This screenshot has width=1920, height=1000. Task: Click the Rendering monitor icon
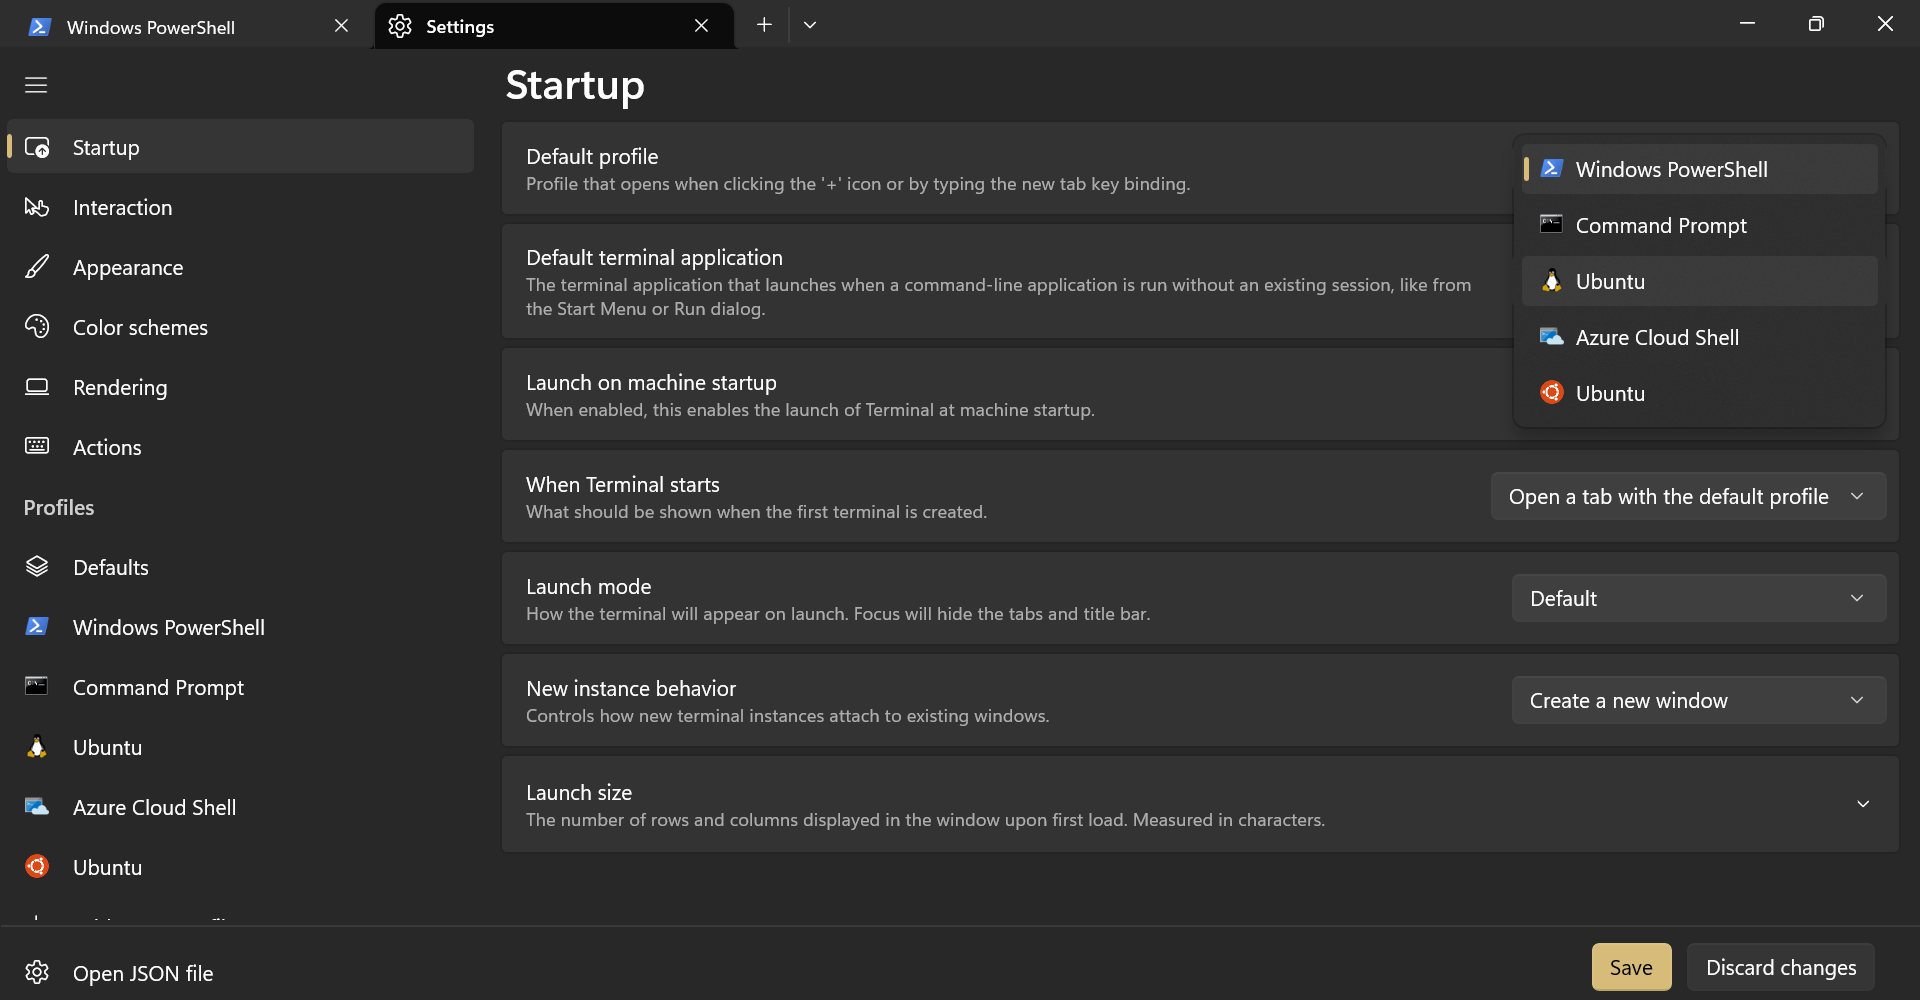click(37, 387)
